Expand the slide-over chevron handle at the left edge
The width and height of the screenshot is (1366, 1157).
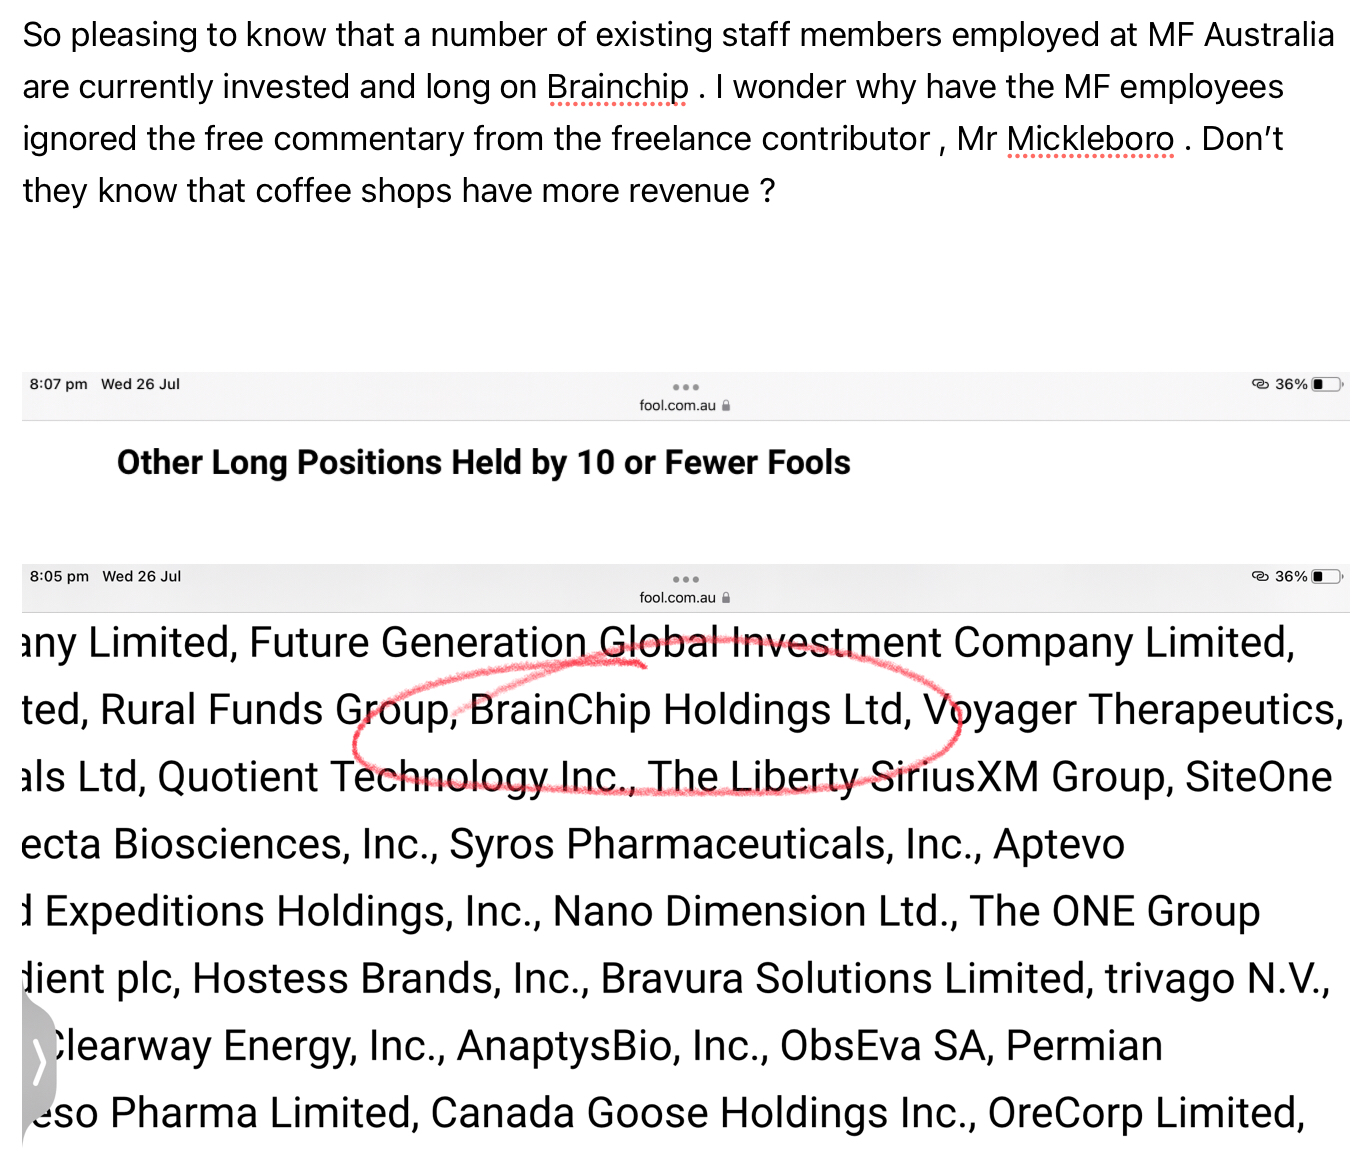point(38,1062)
